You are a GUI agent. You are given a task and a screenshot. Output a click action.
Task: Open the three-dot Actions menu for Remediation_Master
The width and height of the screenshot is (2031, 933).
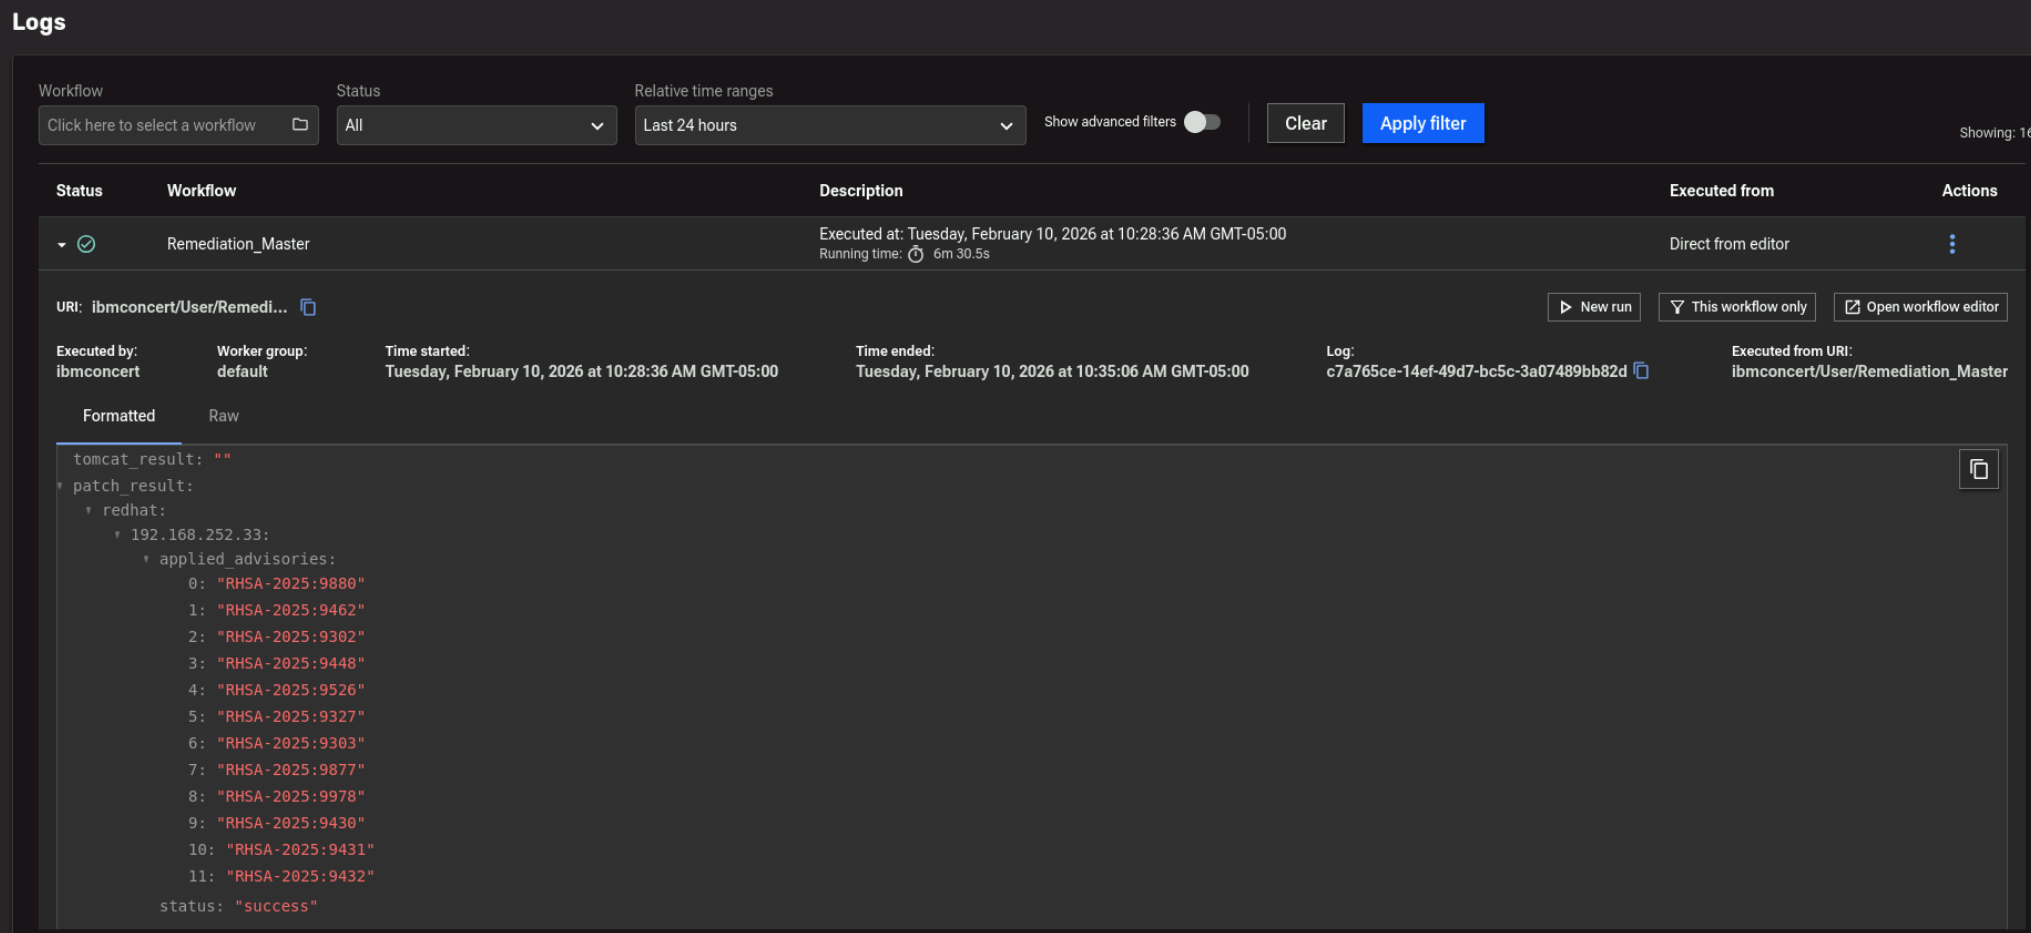tap(1951, 244)
